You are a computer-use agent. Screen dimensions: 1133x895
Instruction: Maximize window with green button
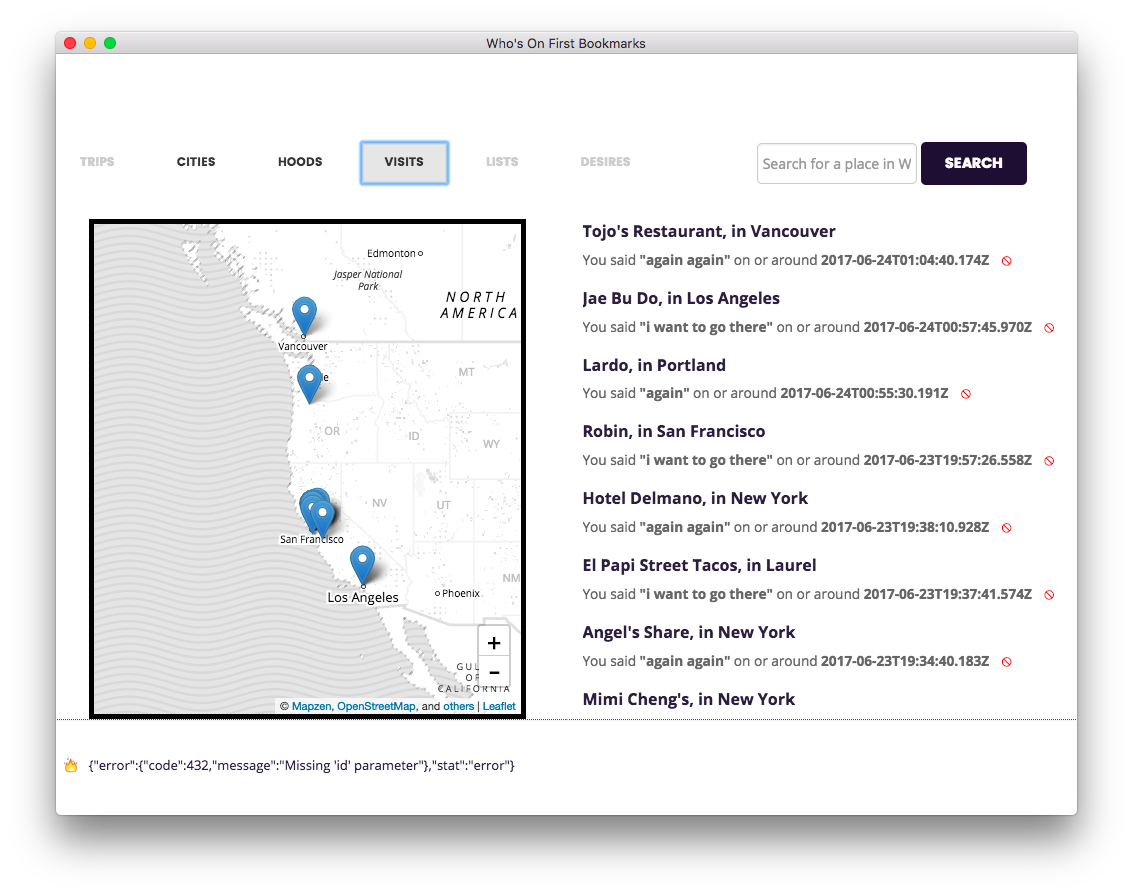(x=110, y=43)
